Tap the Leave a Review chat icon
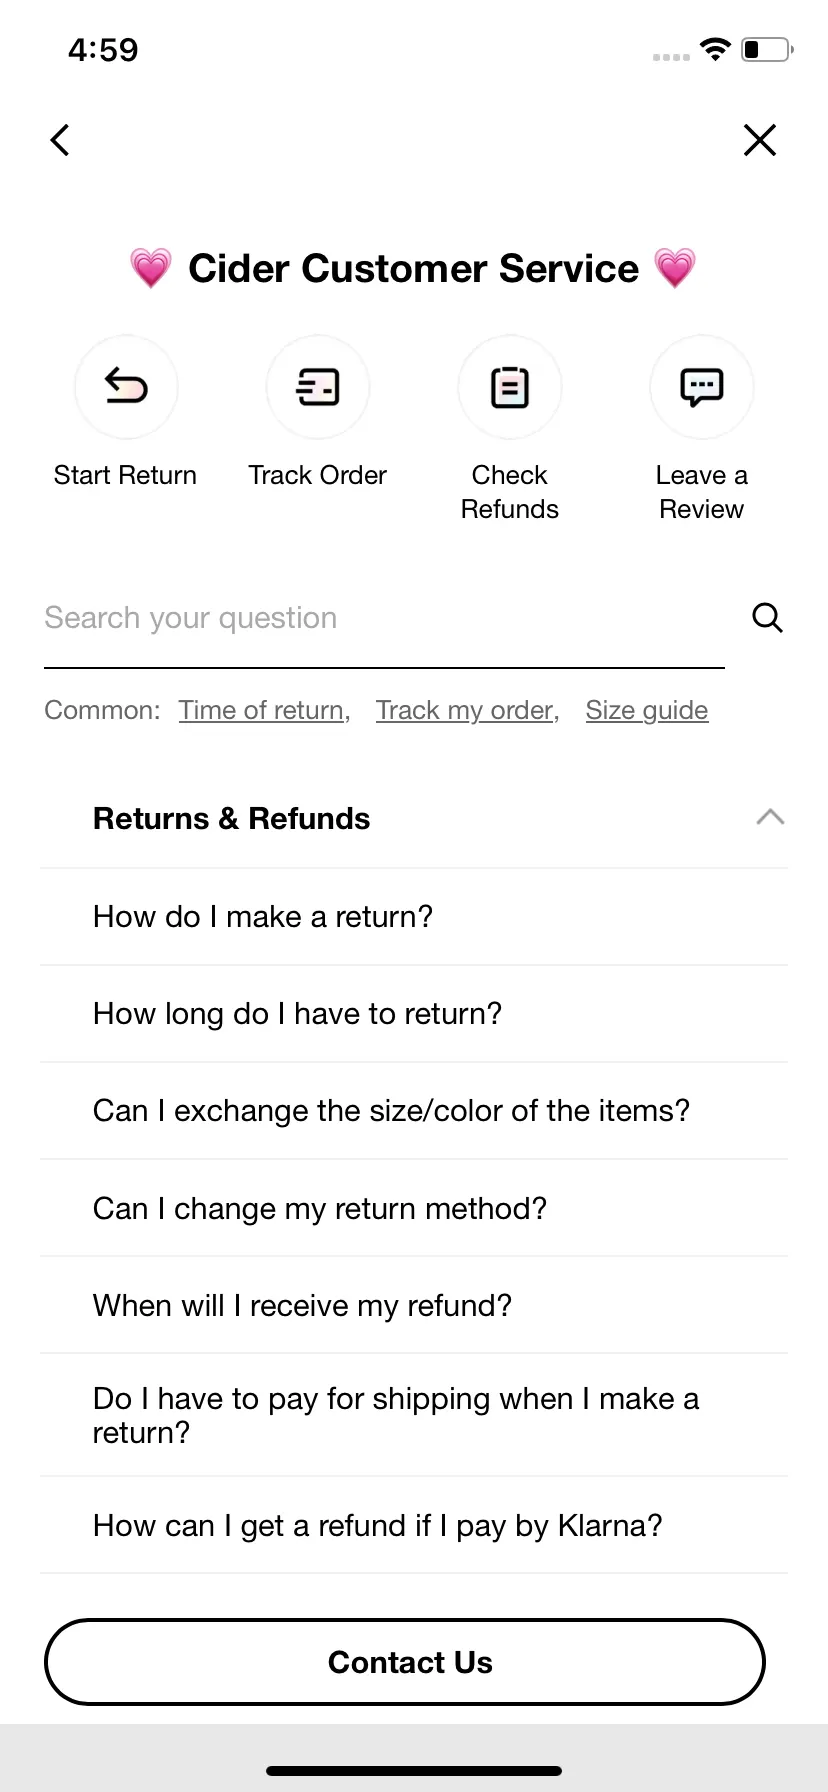Screen dimensions: 828x1792 pyautogui.click(x=702, y=387)
